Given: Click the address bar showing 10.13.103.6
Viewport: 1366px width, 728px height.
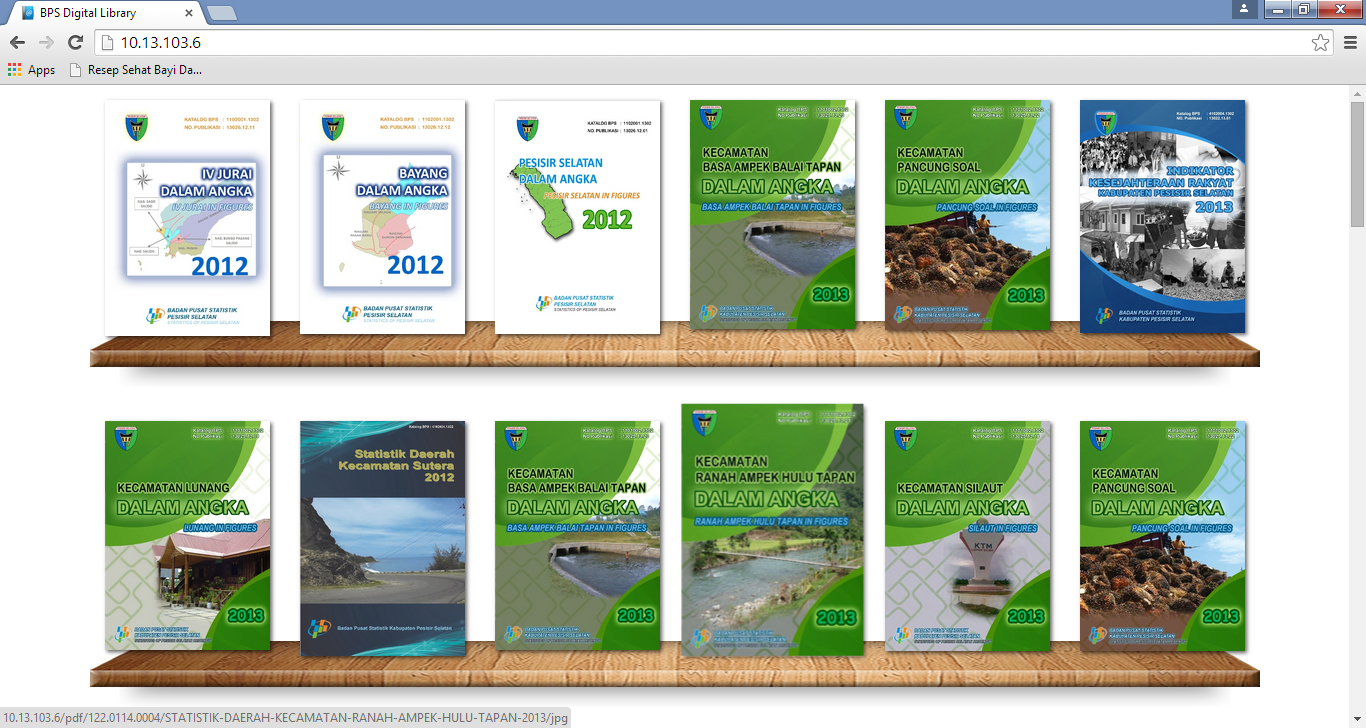Looking at the screenshot, I should pyautogui.click(x=715, y=42).
